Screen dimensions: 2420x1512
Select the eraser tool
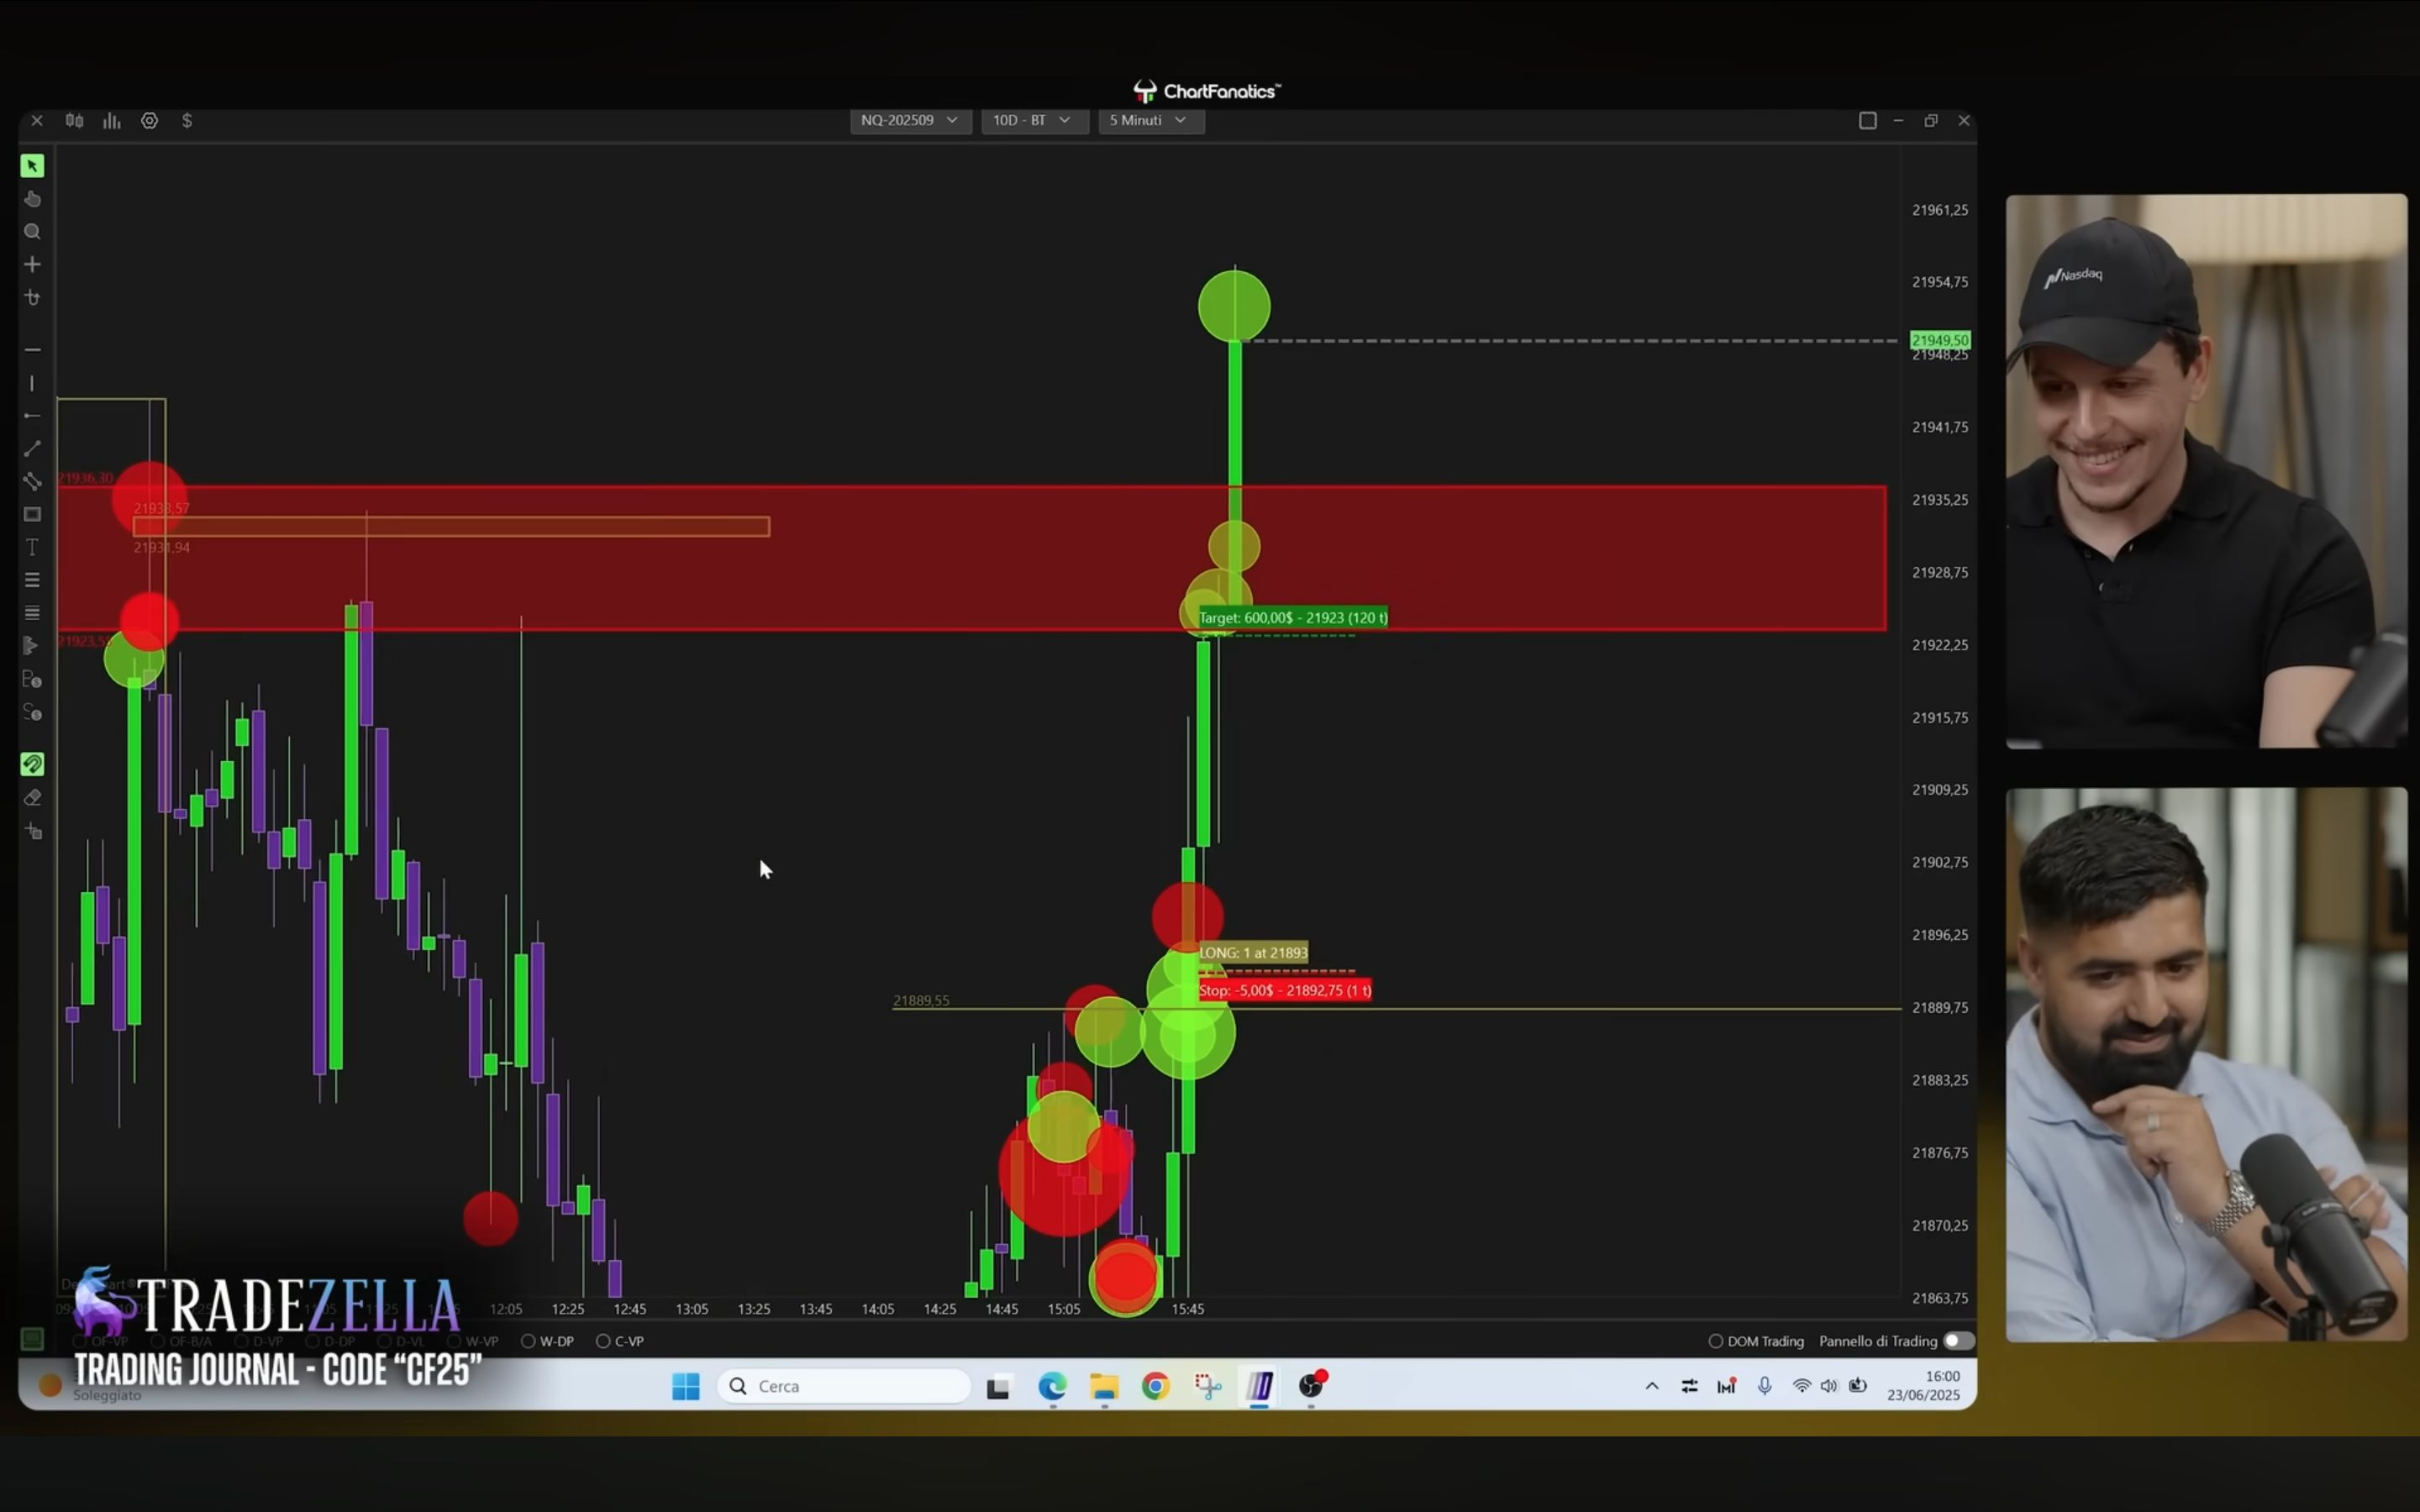click(32, 798)
